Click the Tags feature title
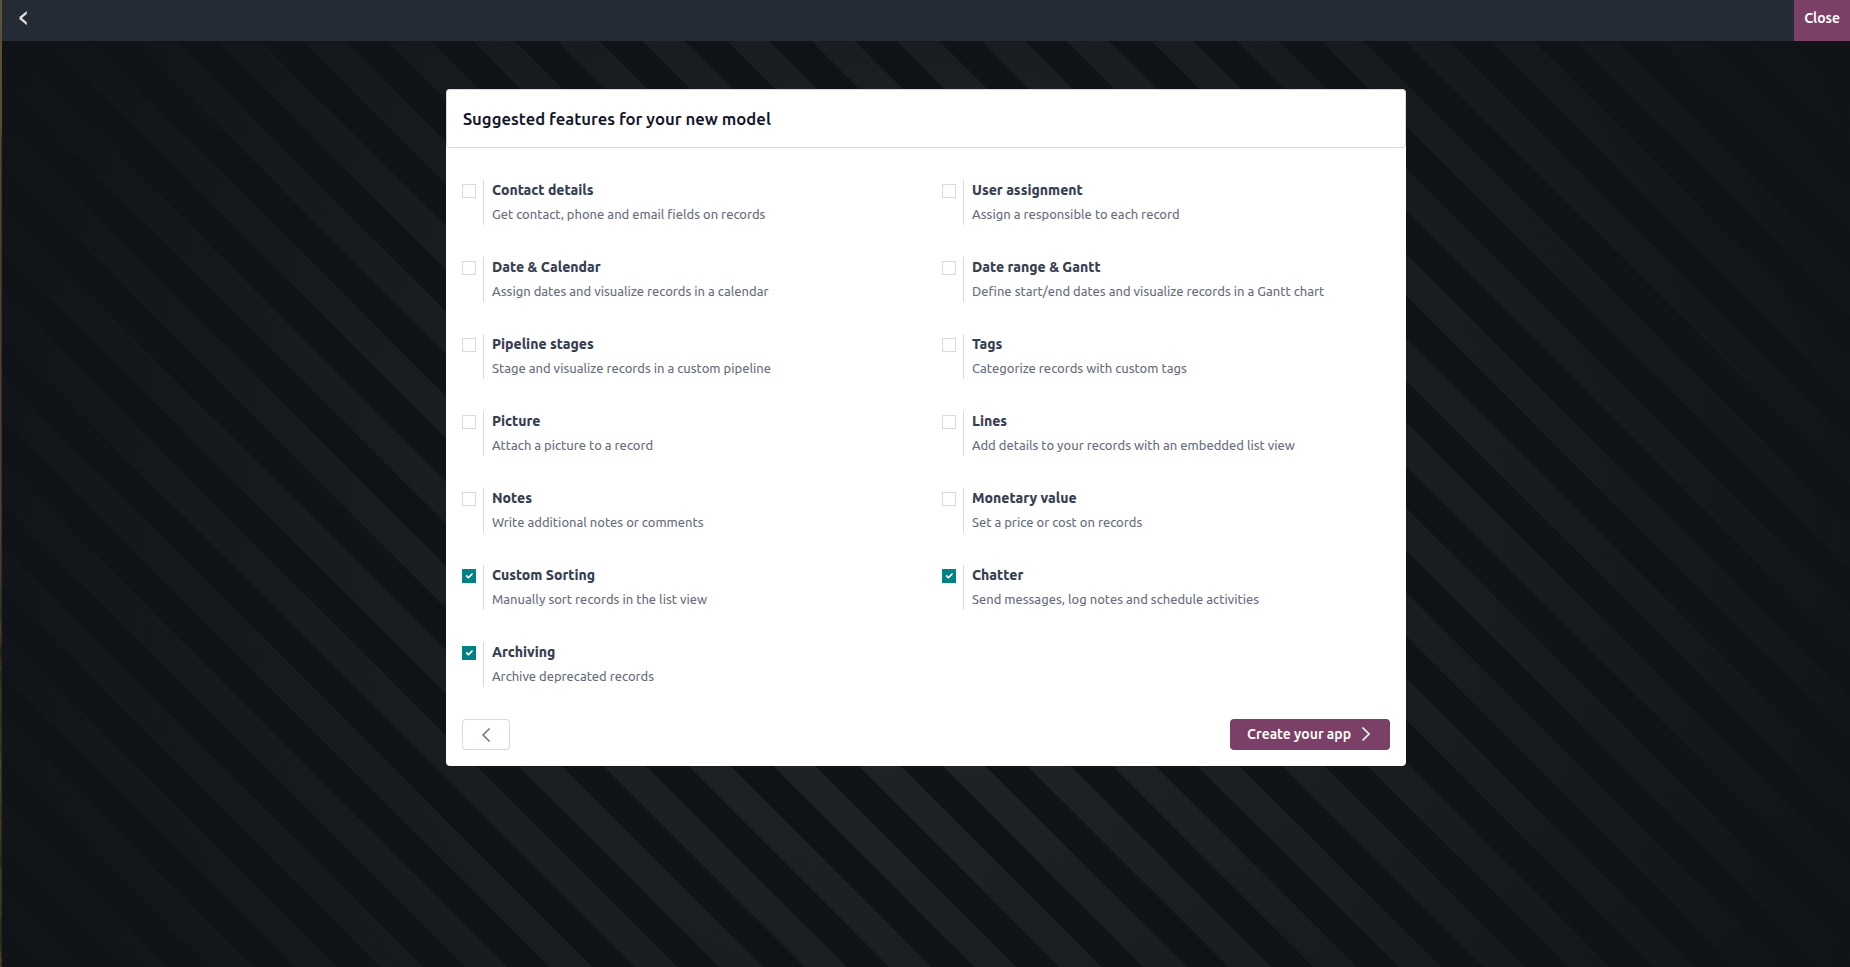 coord(986,344)
